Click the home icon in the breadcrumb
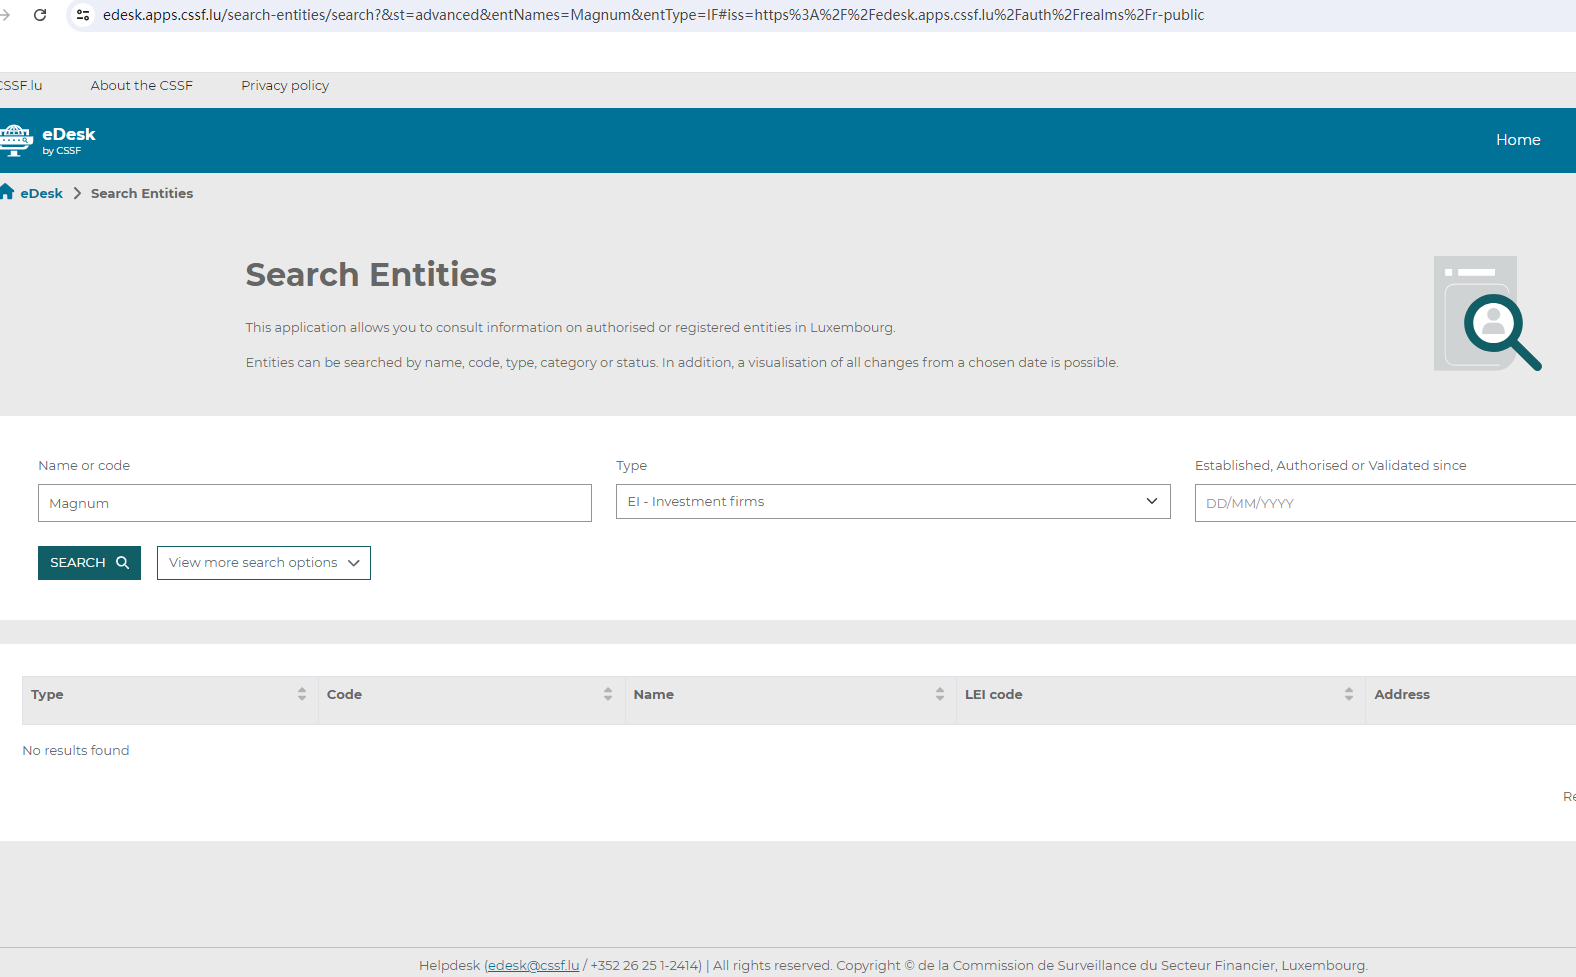 (7, 192)
